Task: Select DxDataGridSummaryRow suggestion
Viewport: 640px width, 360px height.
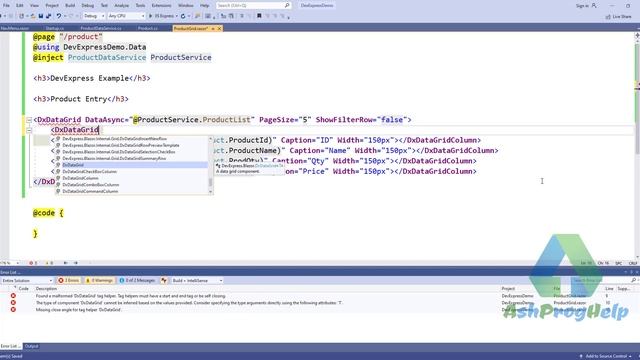Action: [x=131, y=158]
